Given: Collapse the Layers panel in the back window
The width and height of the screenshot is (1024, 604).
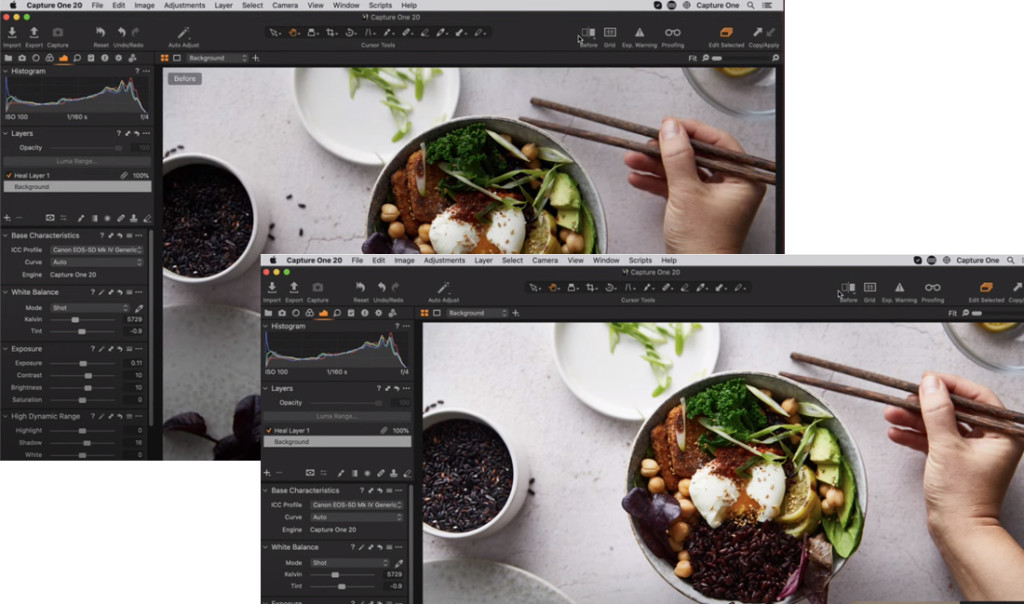Looking at the screenshot, I should pos(6,133).
